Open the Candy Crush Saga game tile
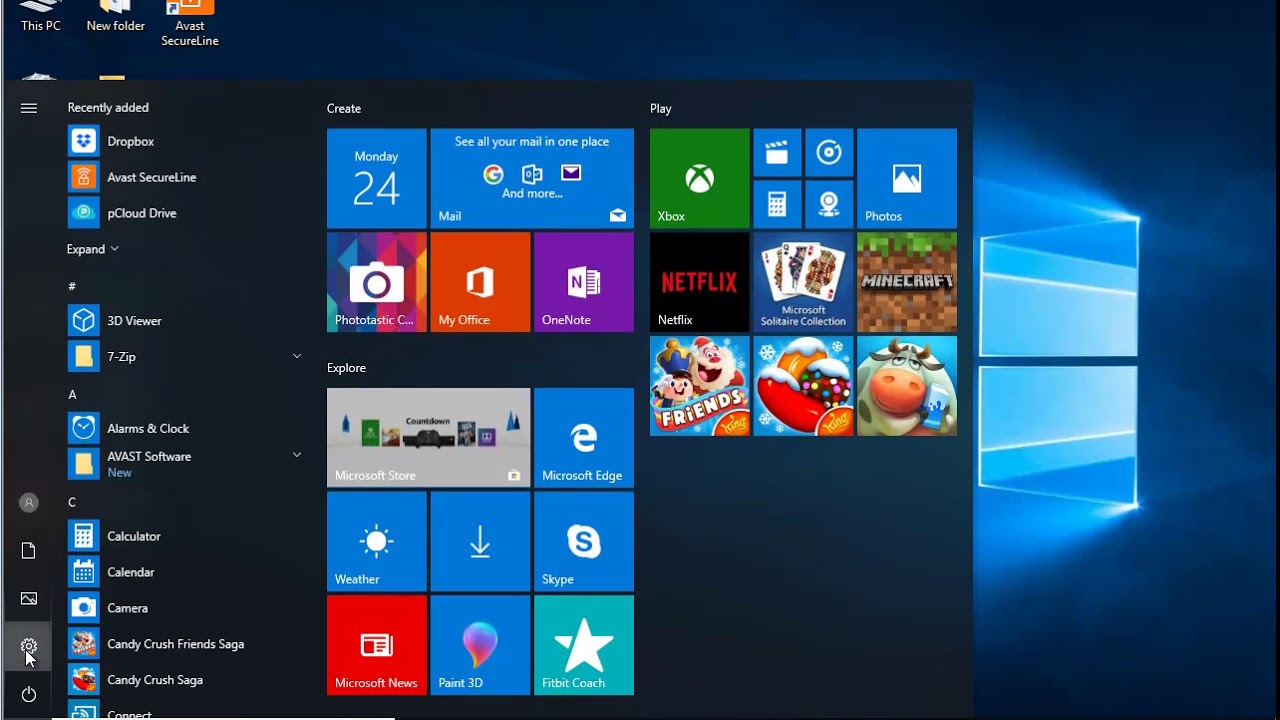 803,386
